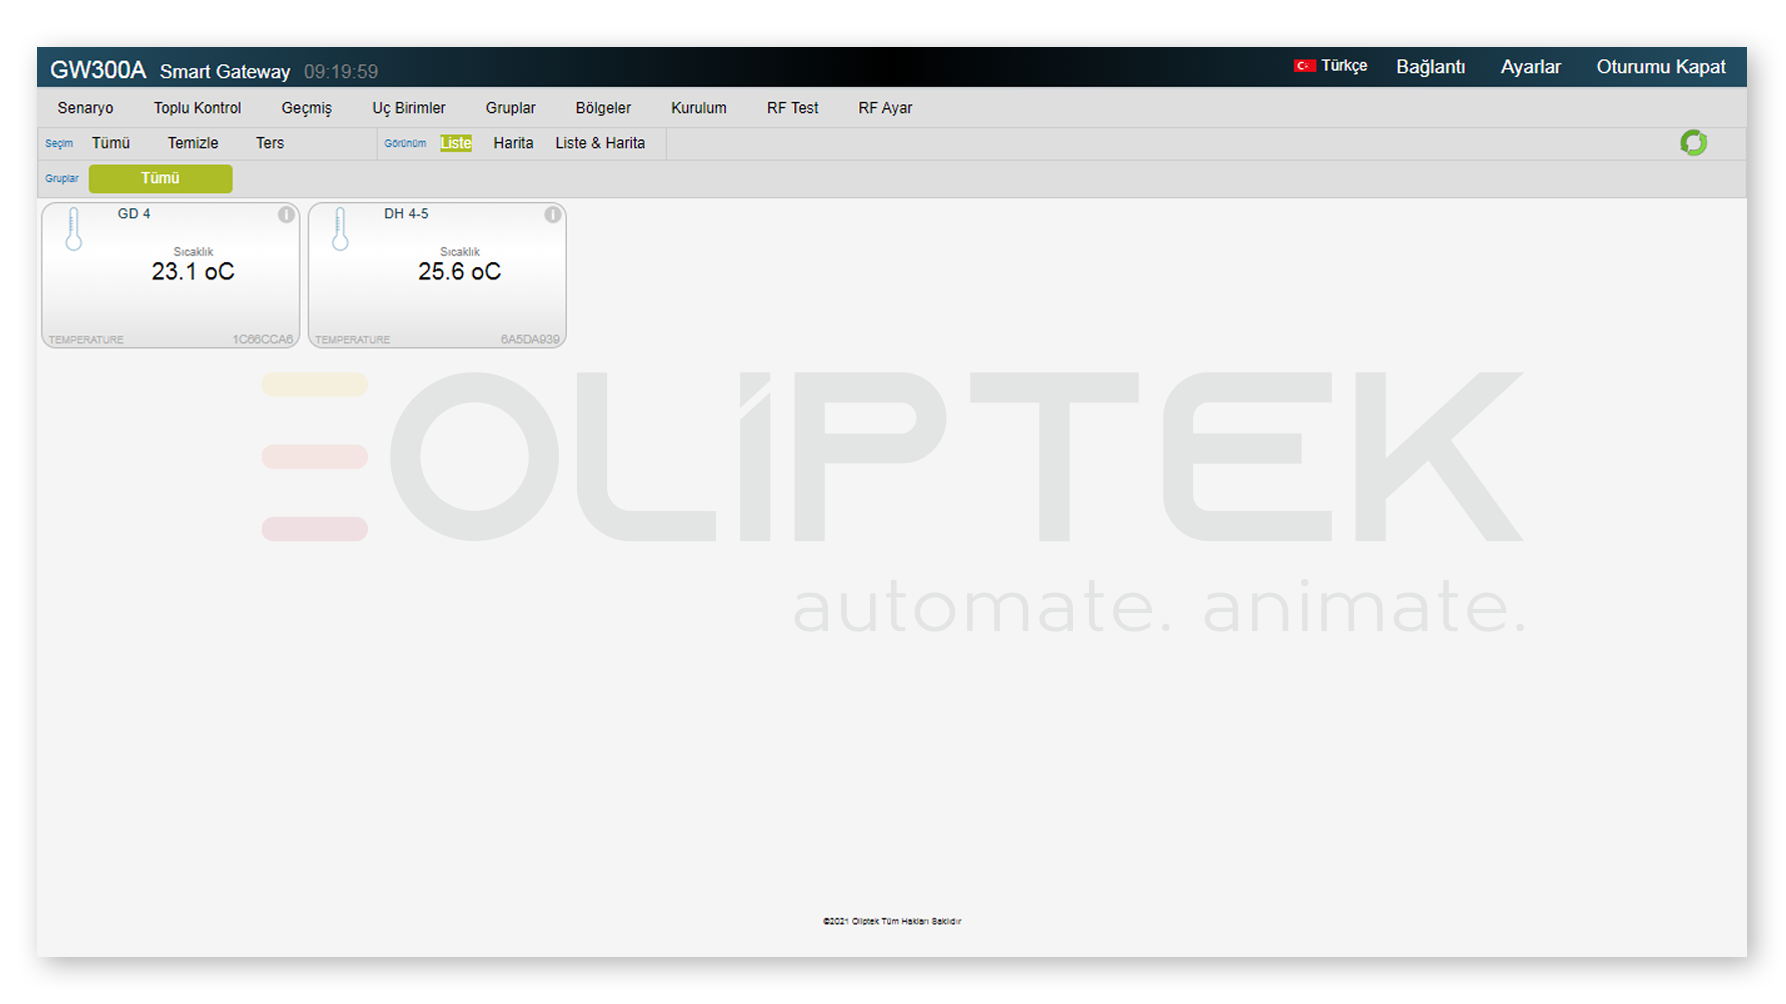Click thermometer icon on DH 4-5 card
The width and height of the screenshot is (1786, 1004).
pos(340,230)
